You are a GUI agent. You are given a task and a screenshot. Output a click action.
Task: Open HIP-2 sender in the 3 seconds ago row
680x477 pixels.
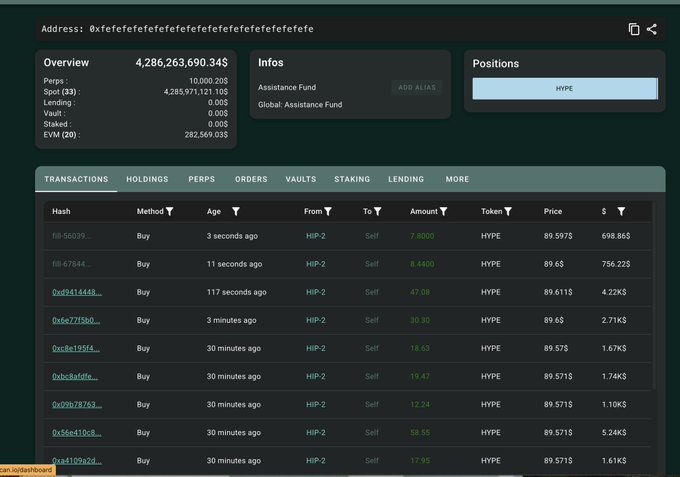316,236
